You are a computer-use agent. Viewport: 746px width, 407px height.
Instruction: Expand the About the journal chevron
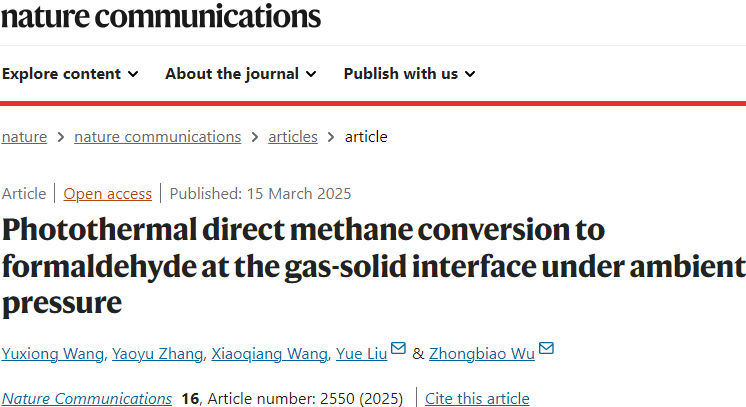(x=311, y=74)
